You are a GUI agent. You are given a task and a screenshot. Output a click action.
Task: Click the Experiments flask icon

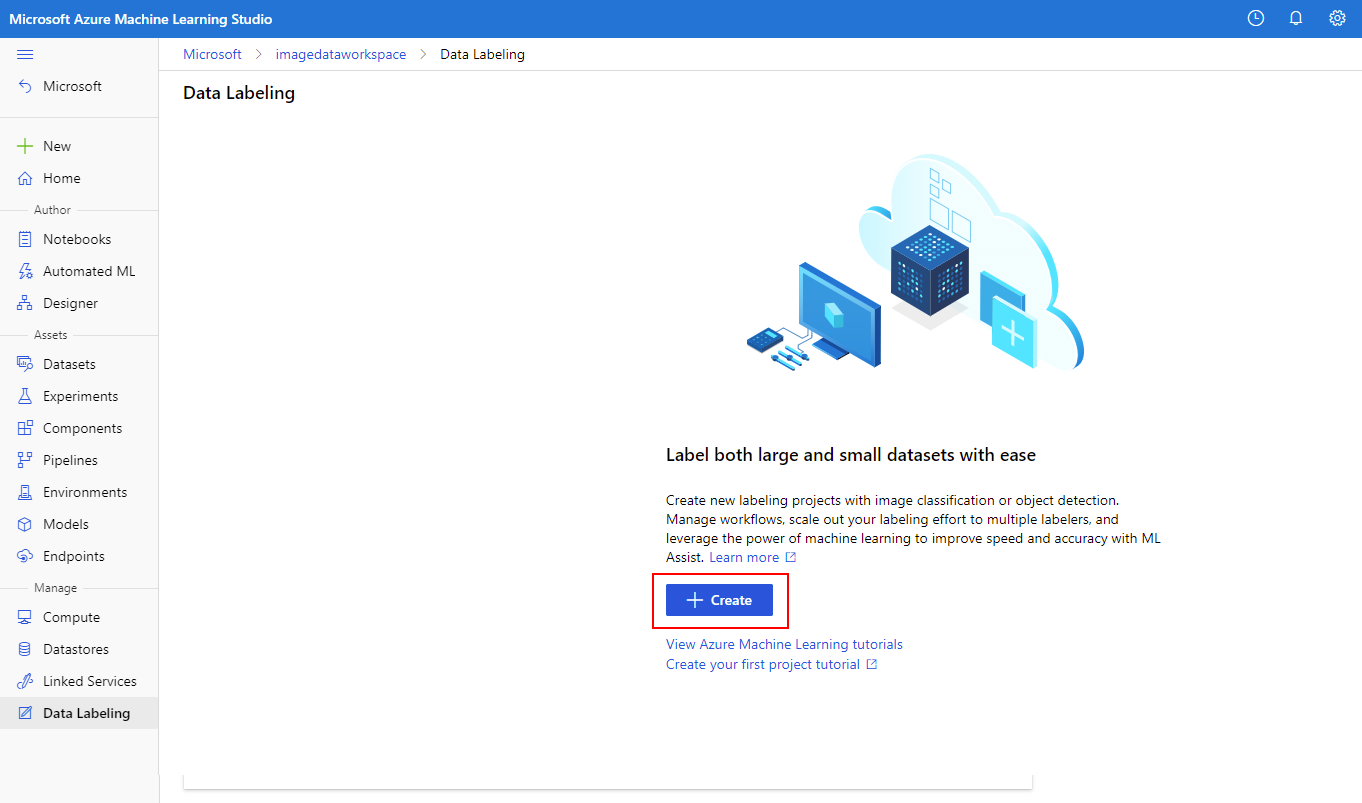point(25,396)
